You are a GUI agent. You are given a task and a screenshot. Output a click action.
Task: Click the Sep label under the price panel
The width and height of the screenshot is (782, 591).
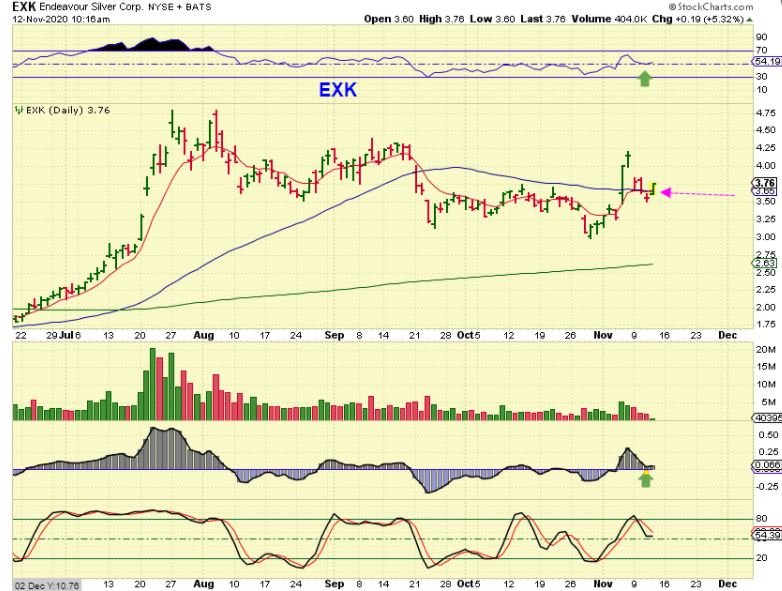tap(334, 336)
